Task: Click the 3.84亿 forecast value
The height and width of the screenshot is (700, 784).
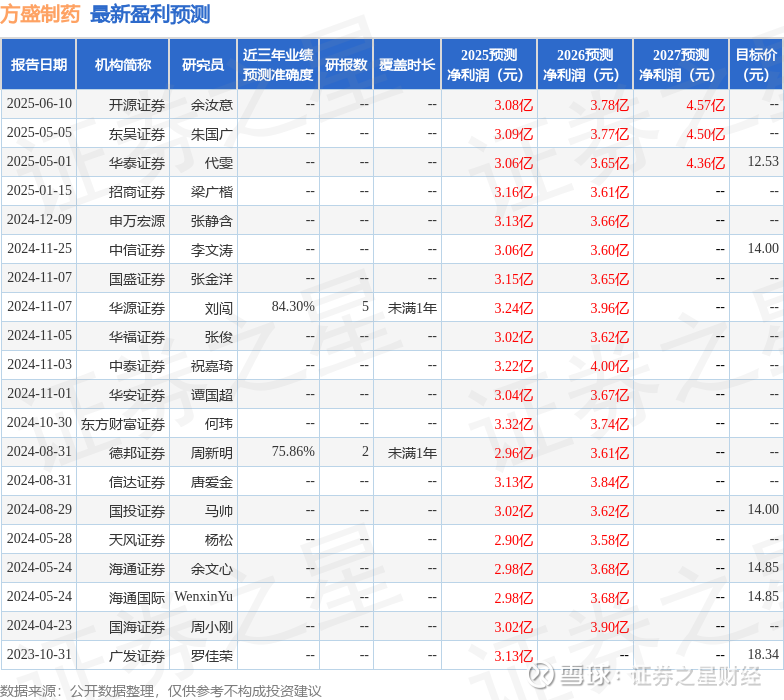Action: pyautogui.click(x=610, y=482)
